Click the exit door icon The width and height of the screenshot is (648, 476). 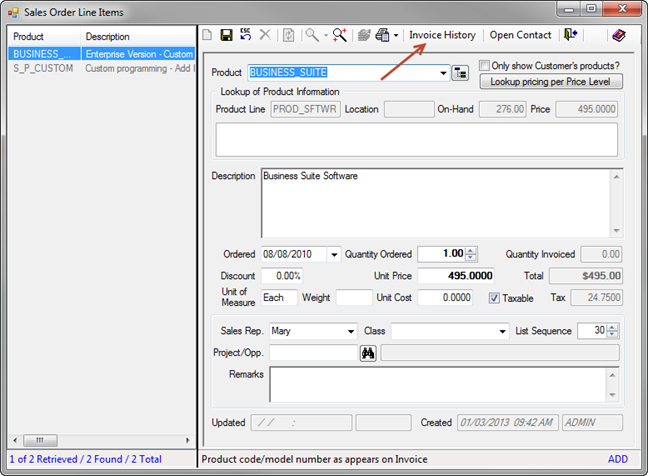click(570, 35)
